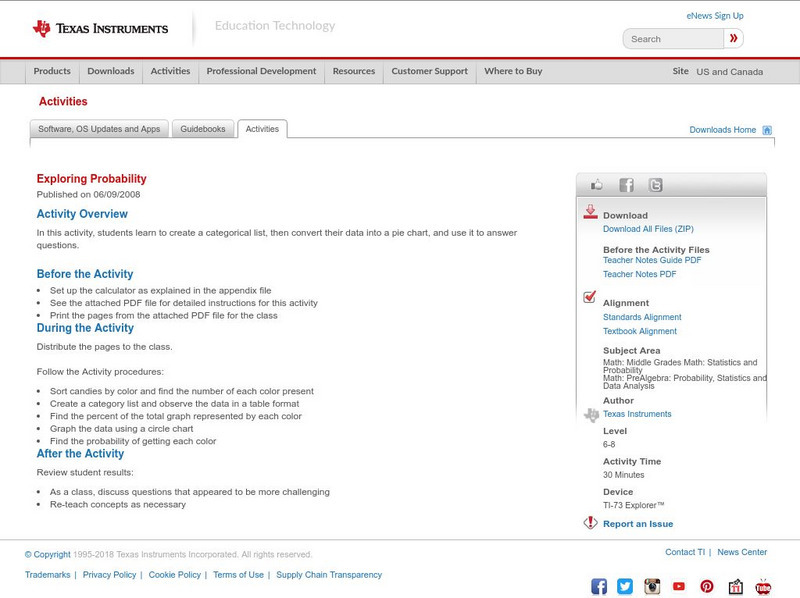Share via the gray Twitter icon

point(655,185)
